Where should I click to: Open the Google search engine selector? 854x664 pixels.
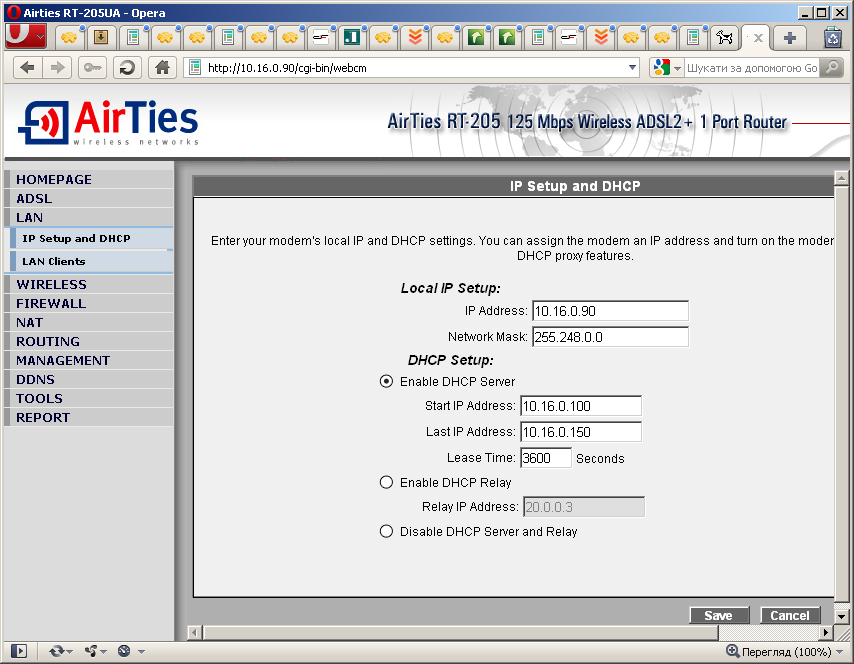[x=667, y=68]
